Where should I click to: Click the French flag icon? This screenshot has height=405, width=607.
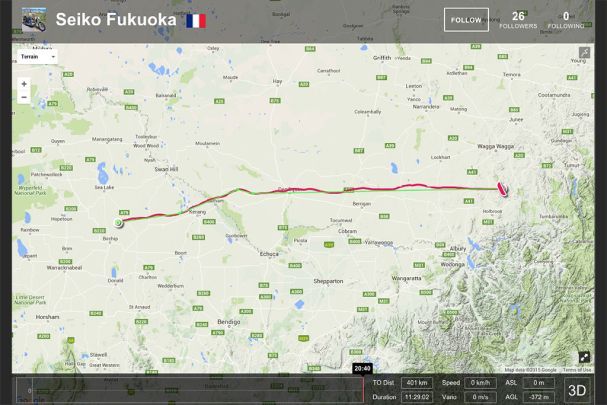point(196,21)
